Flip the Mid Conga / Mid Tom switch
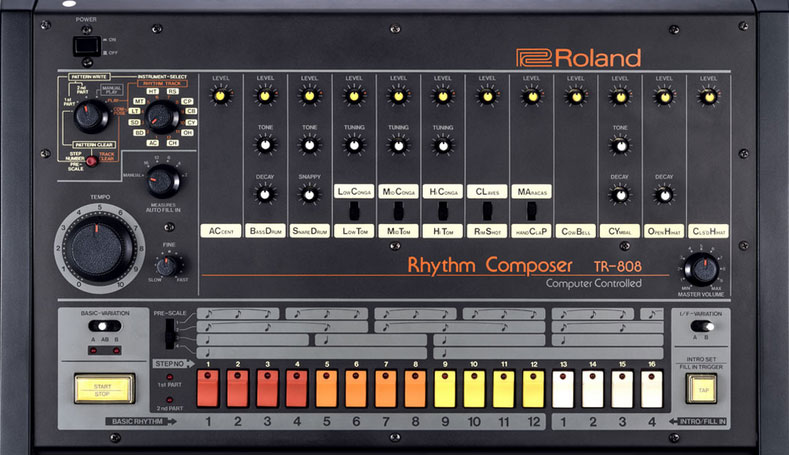 [x=399, y=211]
